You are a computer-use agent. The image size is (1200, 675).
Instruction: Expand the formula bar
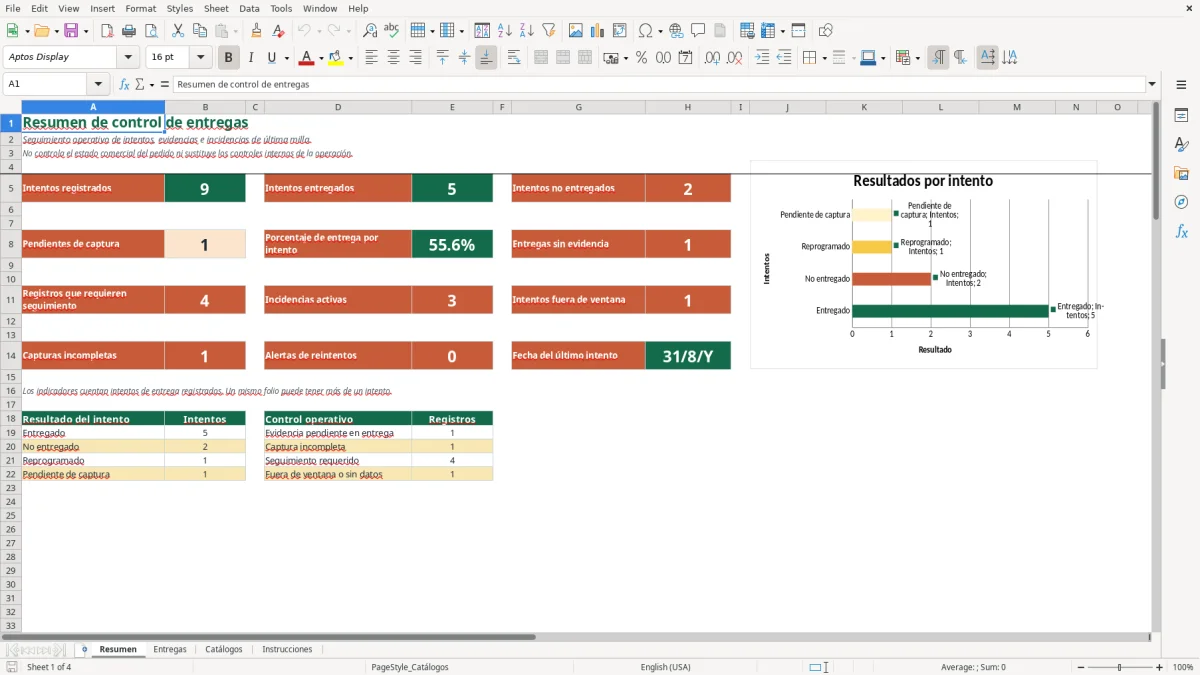coord(1153,84)
